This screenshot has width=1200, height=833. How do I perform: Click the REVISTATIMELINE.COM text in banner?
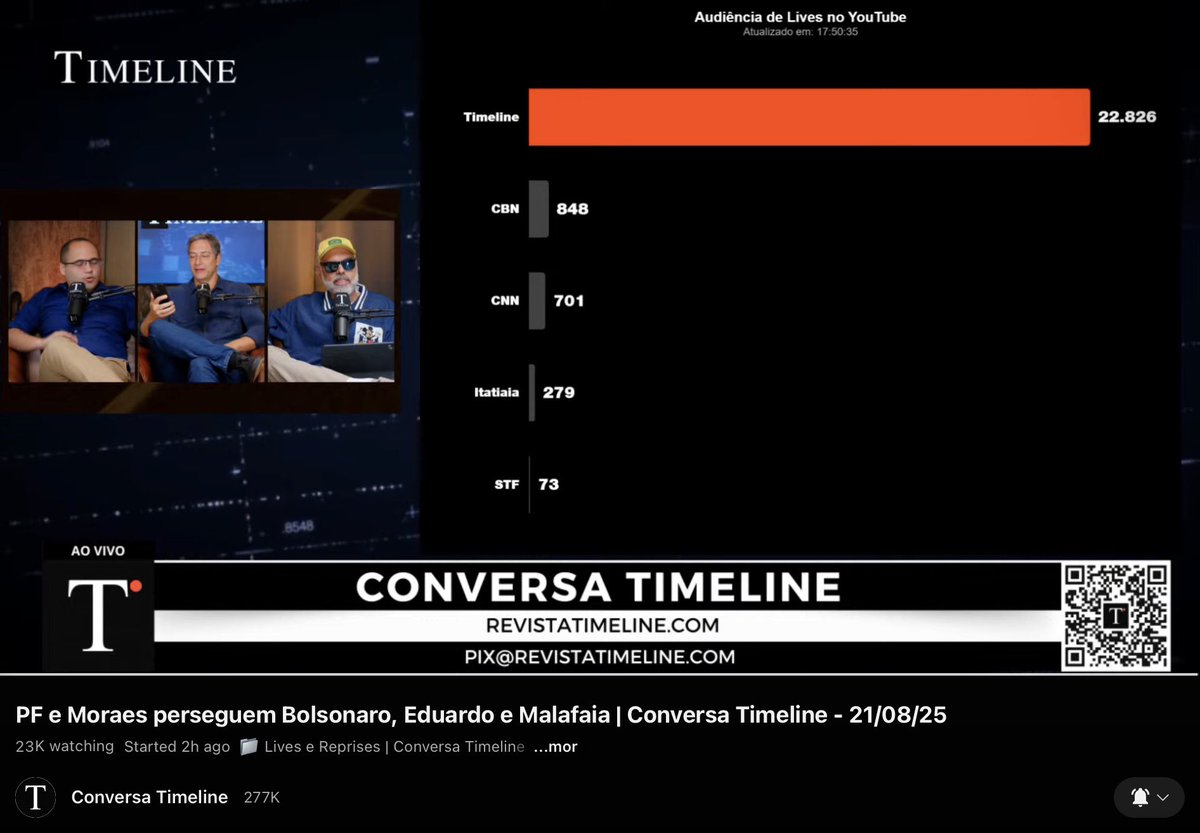tap(602, 626)
